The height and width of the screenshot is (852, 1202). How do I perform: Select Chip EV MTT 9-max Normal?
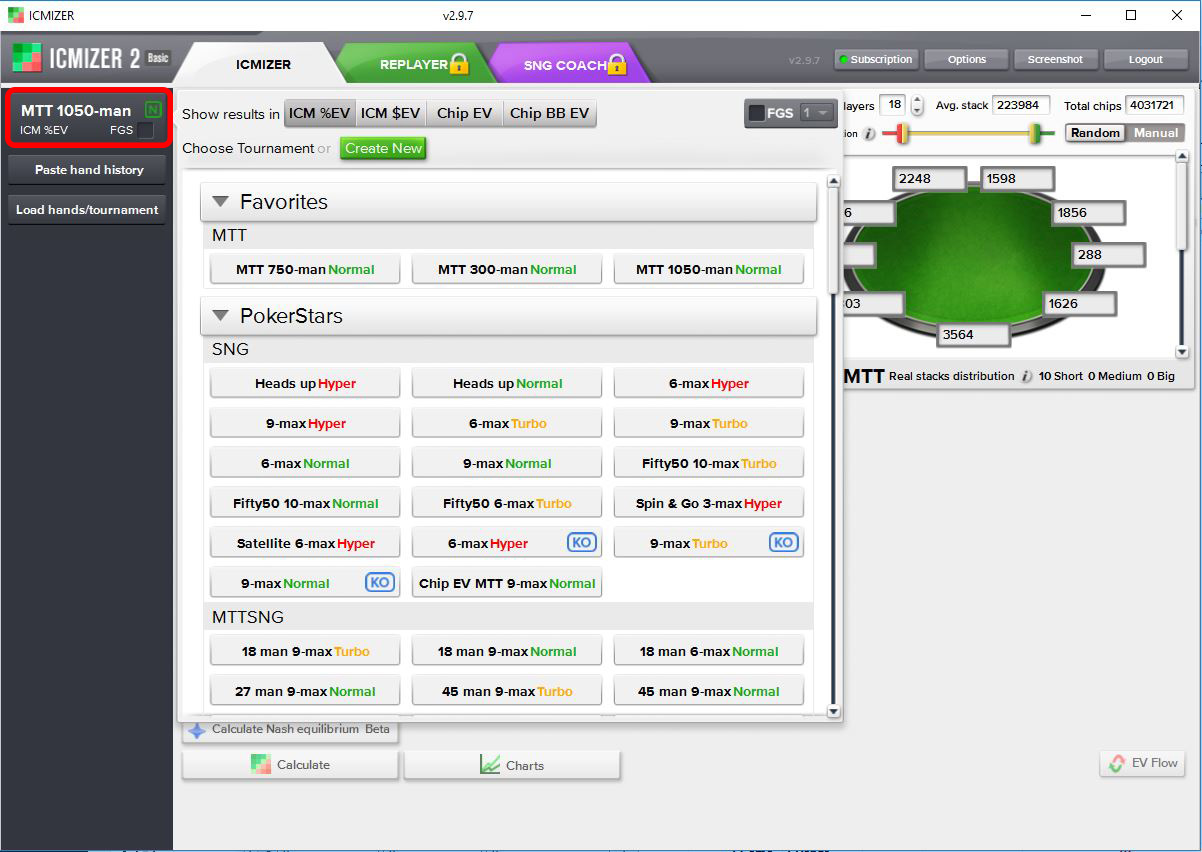pos(507,583)
